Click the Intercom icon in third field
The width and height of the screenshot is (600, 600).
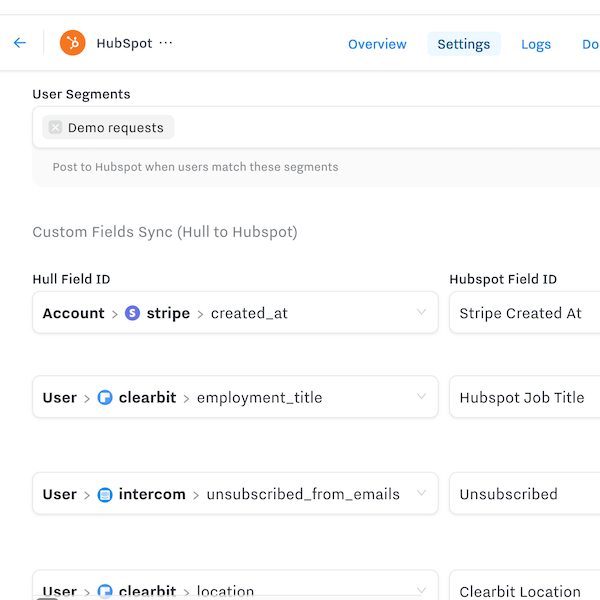(105, 494)
